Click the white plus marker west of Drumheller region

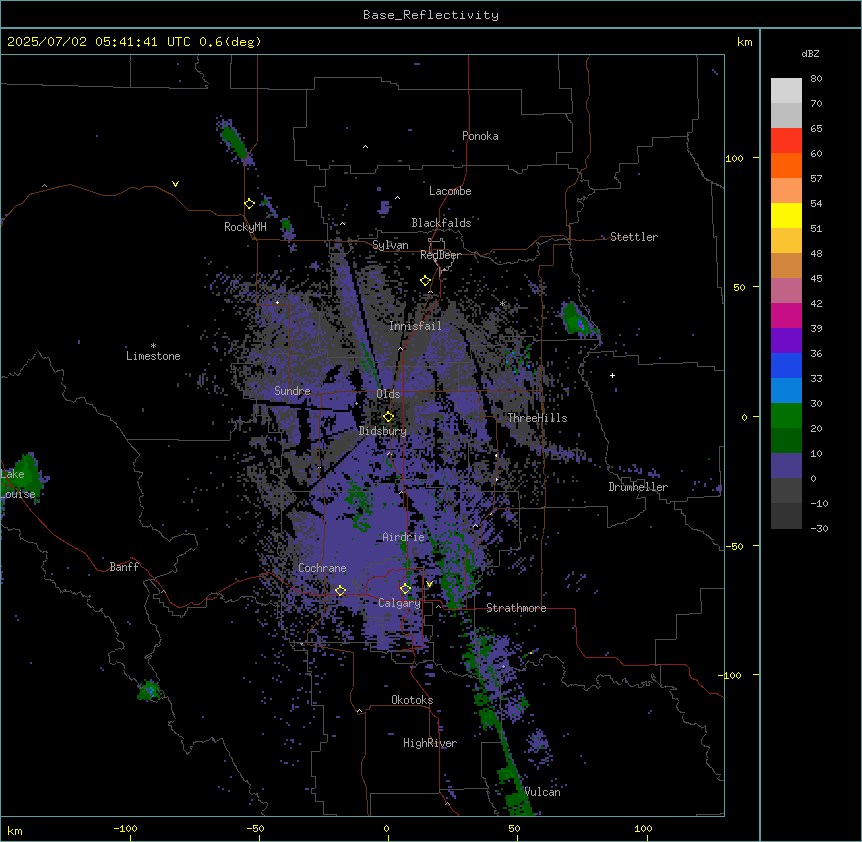(612, 375)
